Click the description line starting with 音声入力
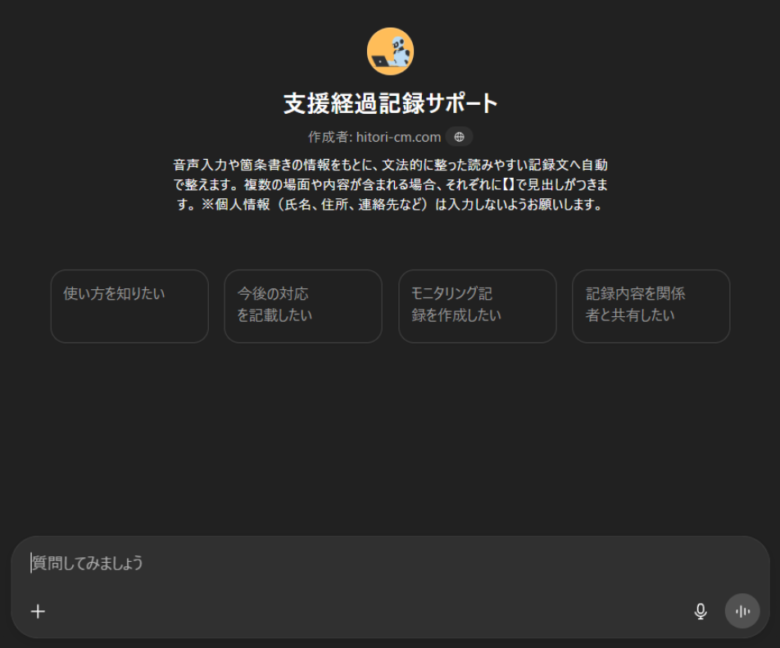 tap(390, 164)
